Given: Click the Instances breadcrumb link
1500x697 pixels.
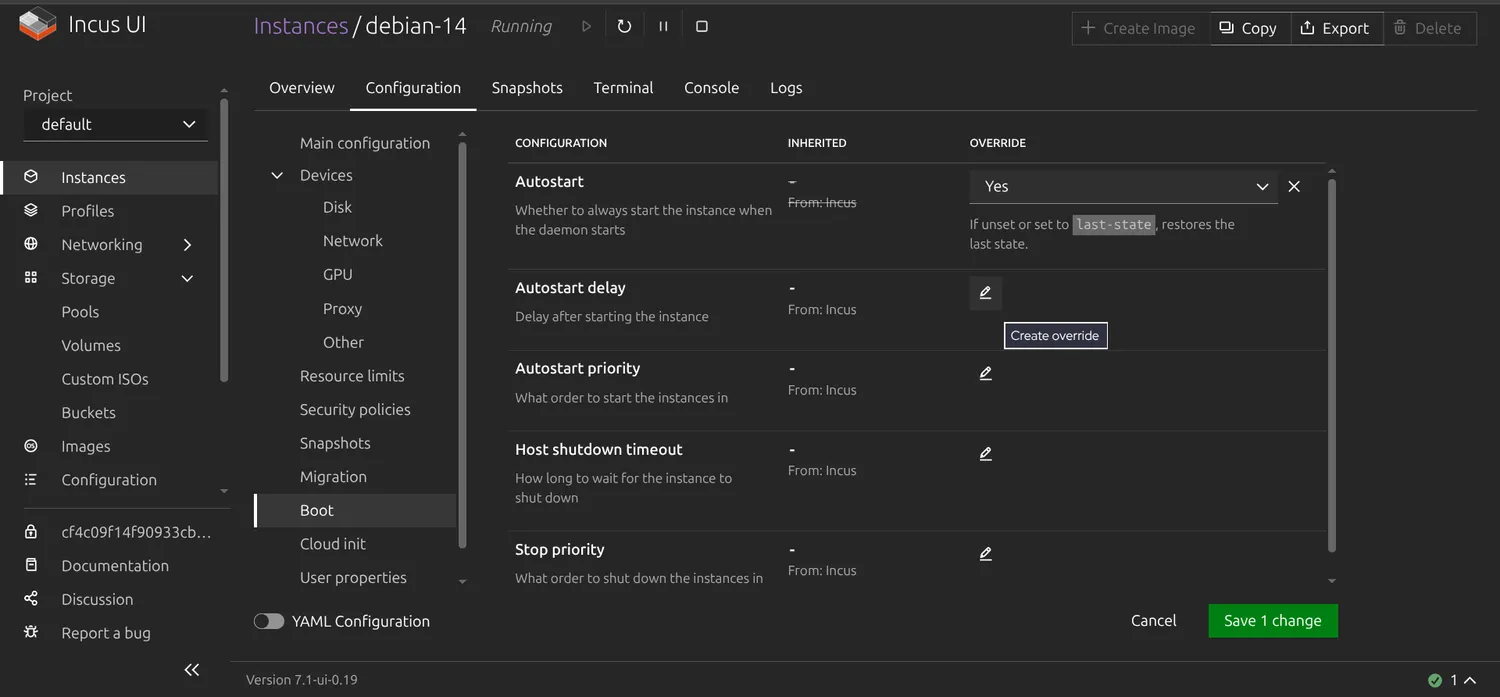Looking at the screenshot, I should (x=301, y=26).
